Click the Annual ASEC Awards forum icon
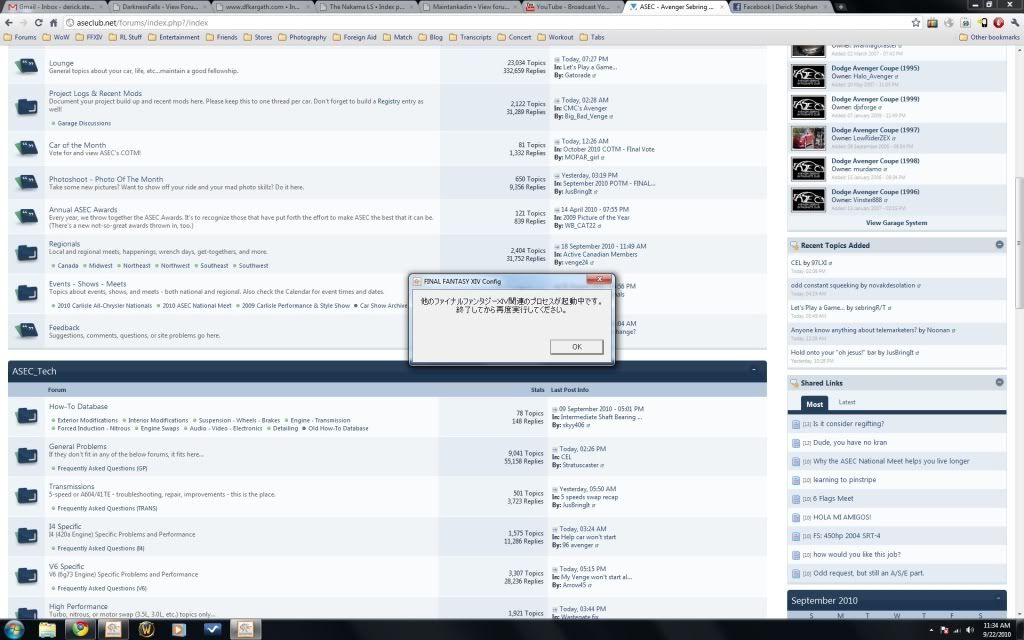The width and height of the screenshot is (1024, 640). tap(26, 216)
